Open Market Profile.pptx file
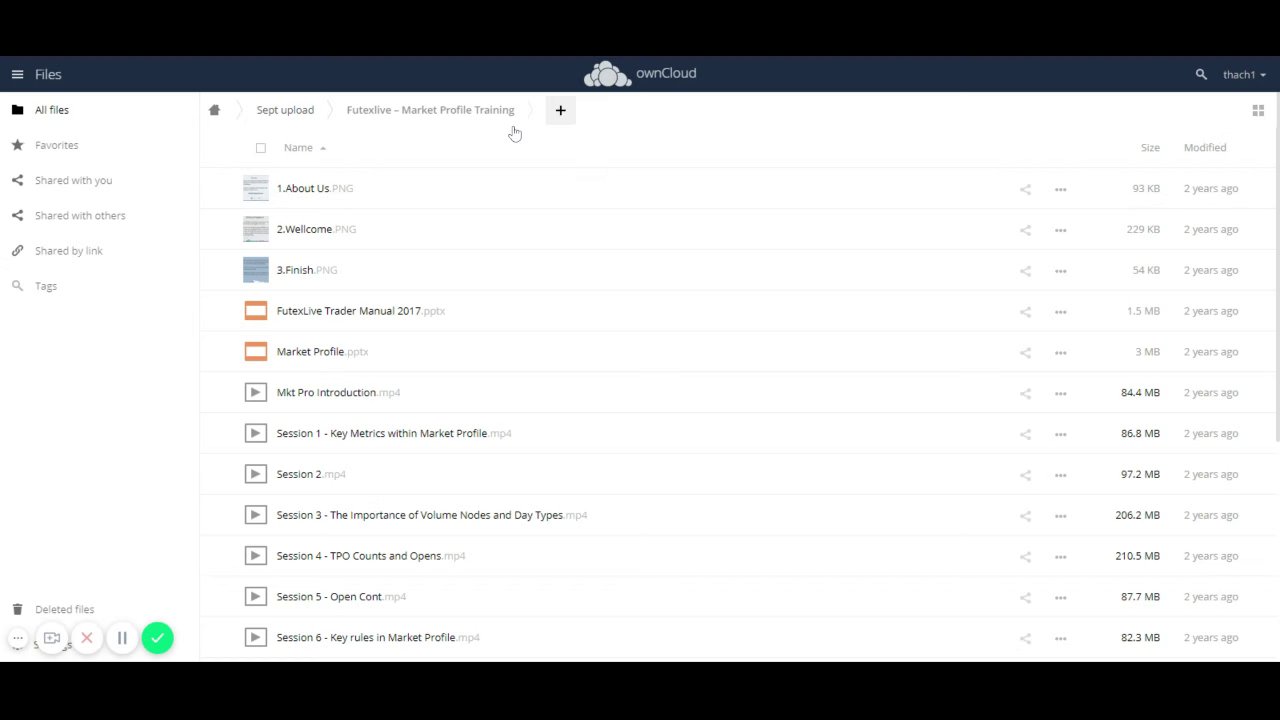Viewport: 1280px width, 720px height. pyautogui.click(x=322, y=352)
